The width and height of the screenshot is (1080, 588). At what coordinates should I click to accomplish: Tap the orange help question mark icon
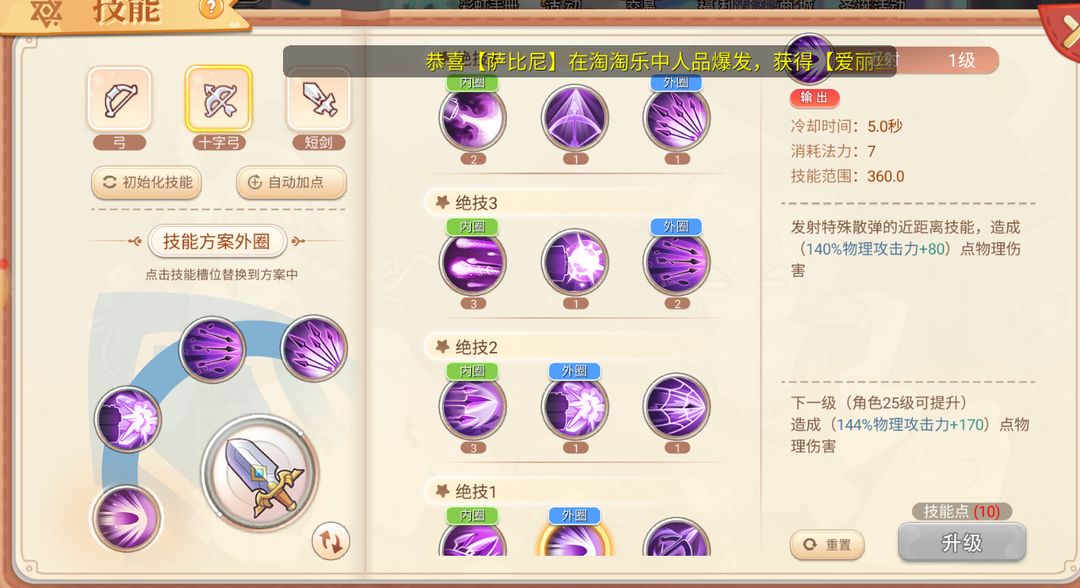pos(211,7)
